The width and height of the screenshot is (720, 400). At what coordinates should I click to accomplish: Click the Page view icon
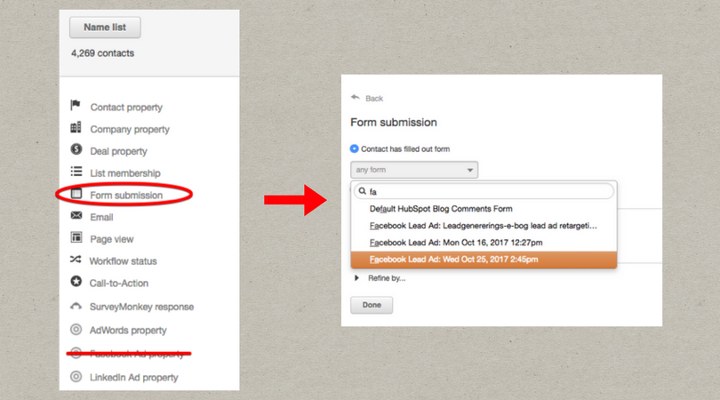[76, 238]
